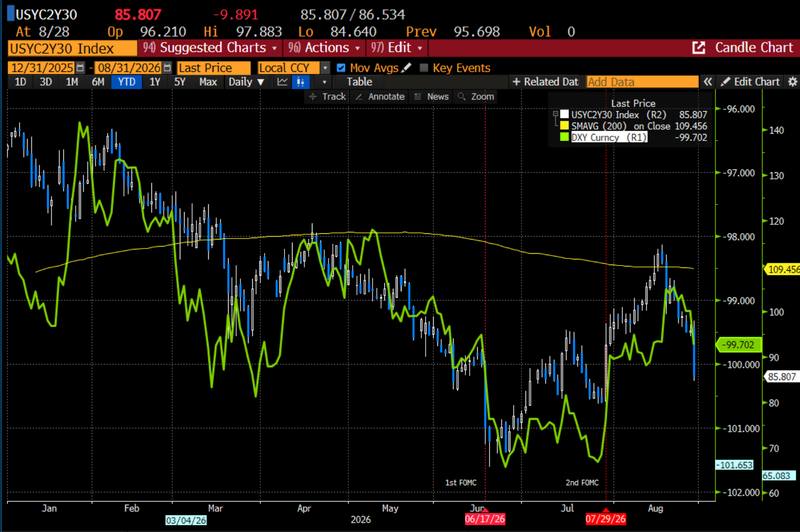Click the 12/31/2025 start date field
This screenshot has width=800, height=532.
[42, 68]
